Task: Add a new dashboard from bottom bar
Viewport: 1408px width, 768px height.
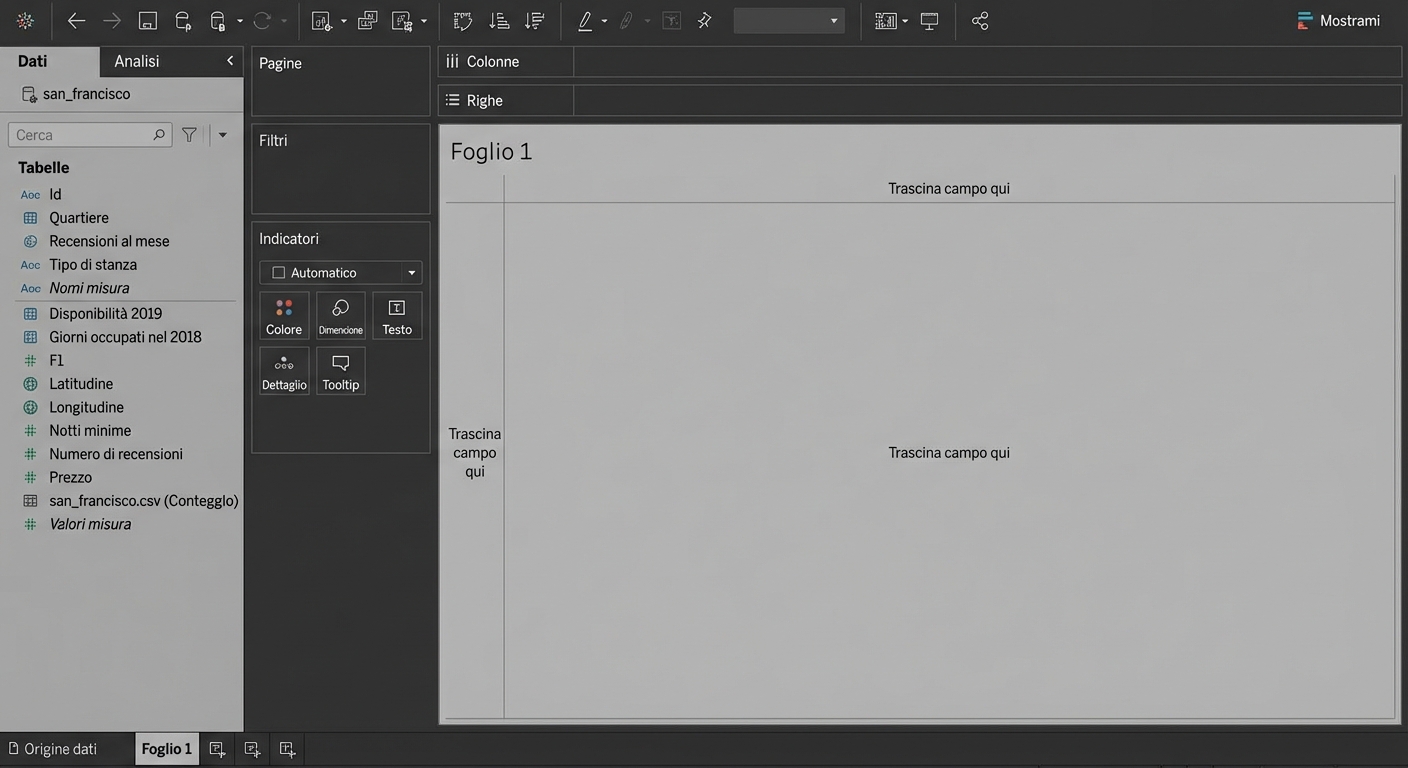Action: [x=252, y=749]
